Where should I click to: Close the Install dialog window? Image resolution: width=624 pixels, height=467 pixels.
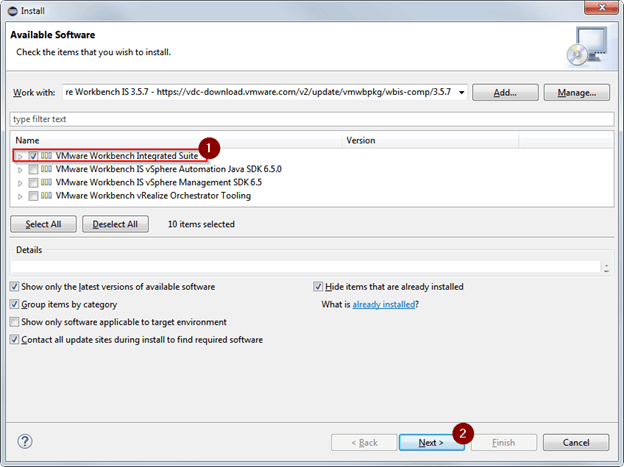pos(602,8)
